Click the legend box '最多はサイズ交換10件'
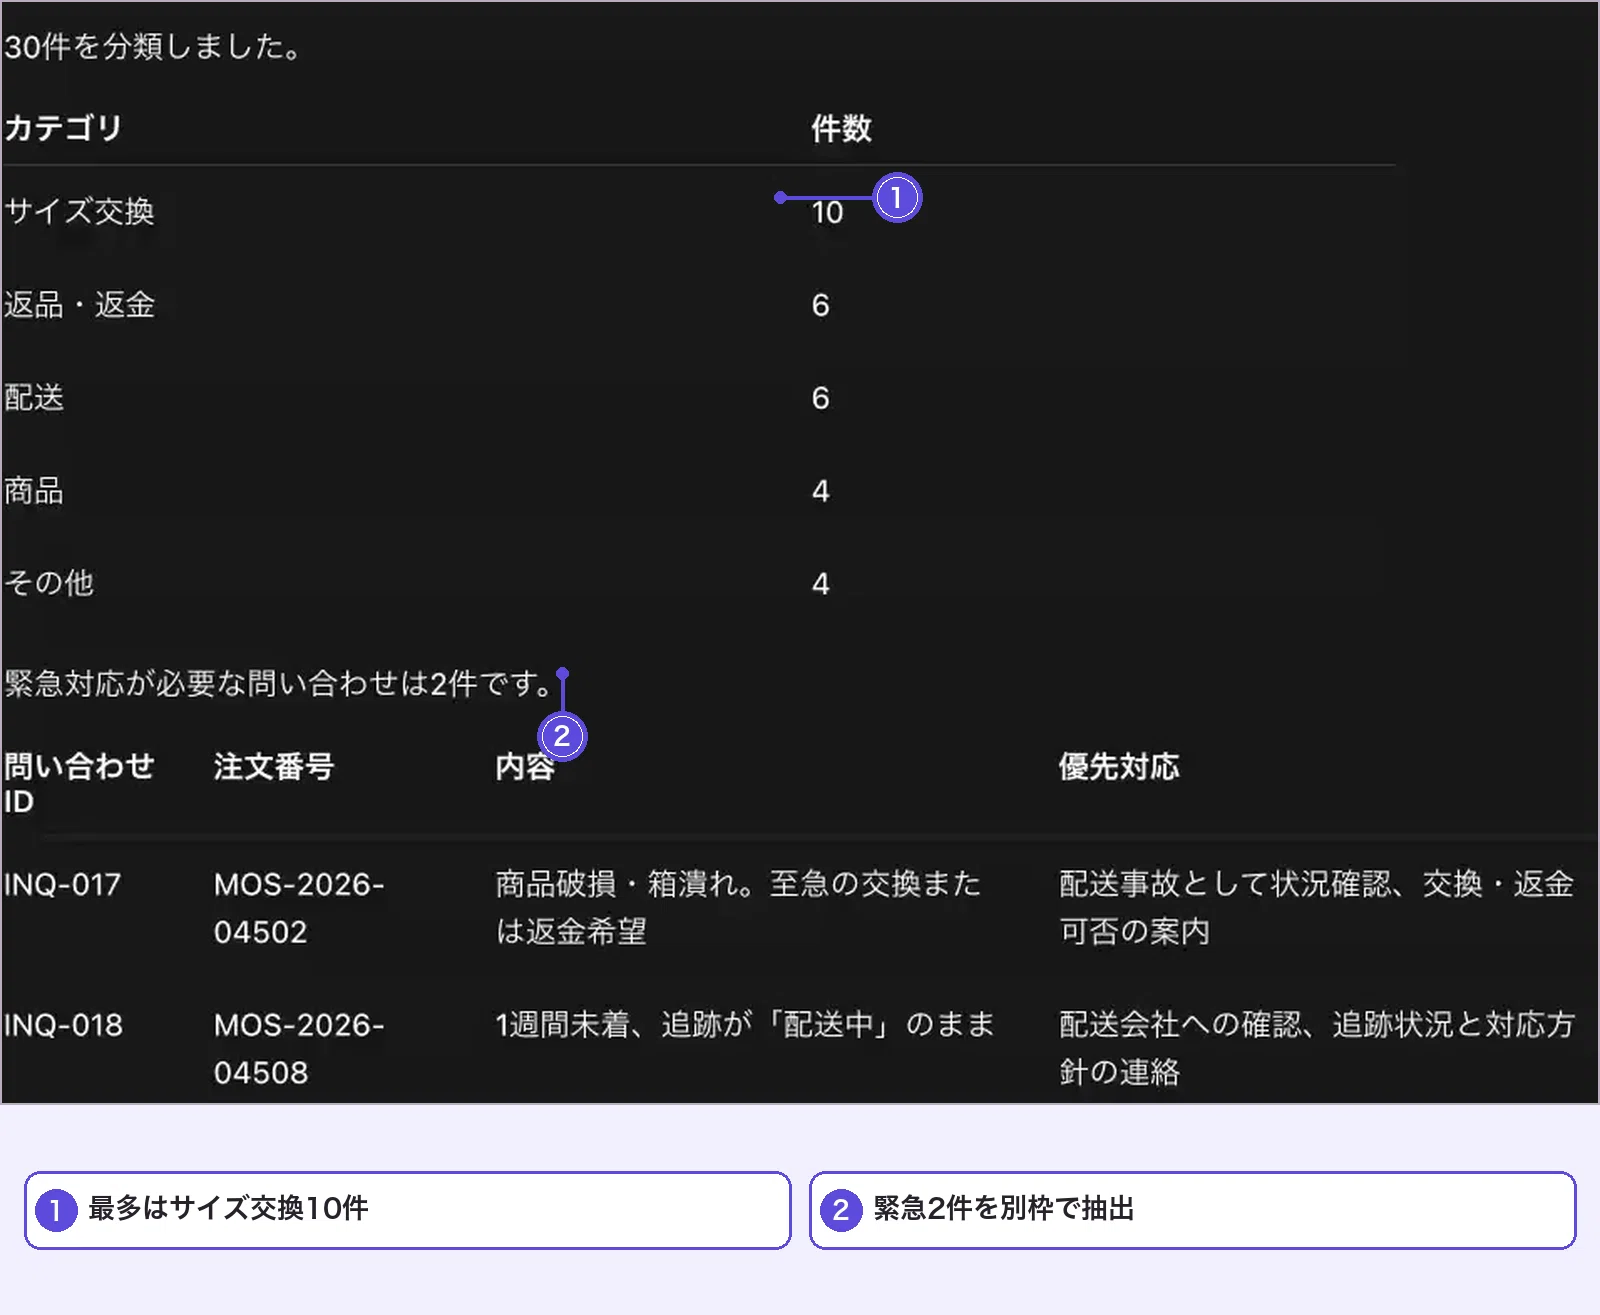The image size is (1600, 1315). coord(408,1210)
